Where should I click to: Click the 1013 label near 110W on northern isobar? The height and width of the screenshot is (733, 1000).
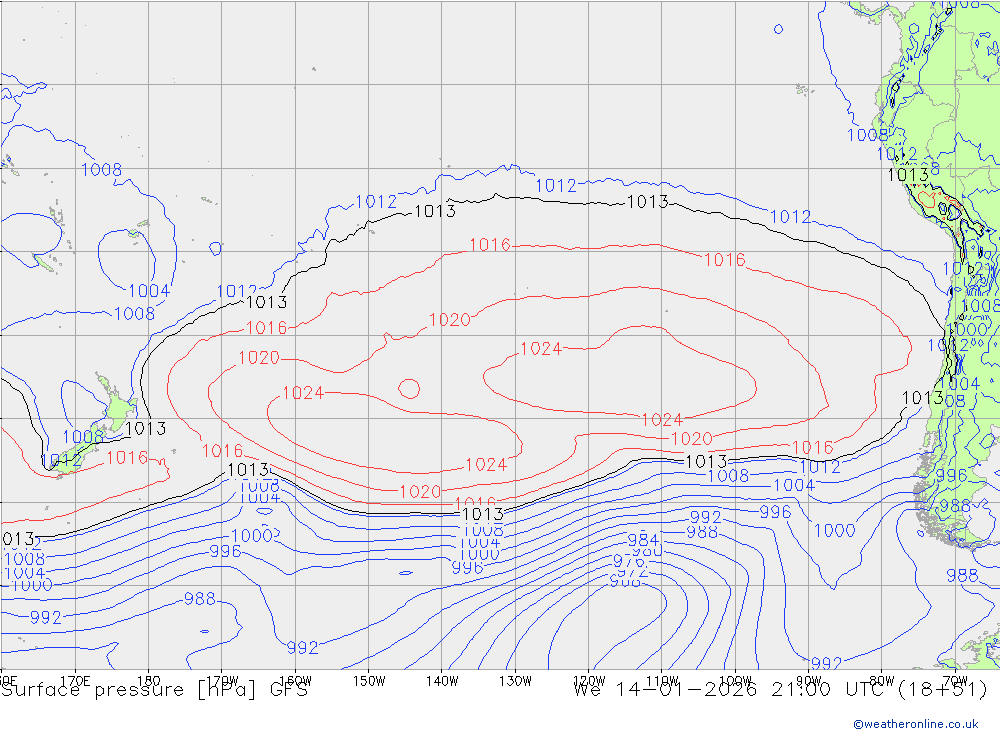(648, 202)
